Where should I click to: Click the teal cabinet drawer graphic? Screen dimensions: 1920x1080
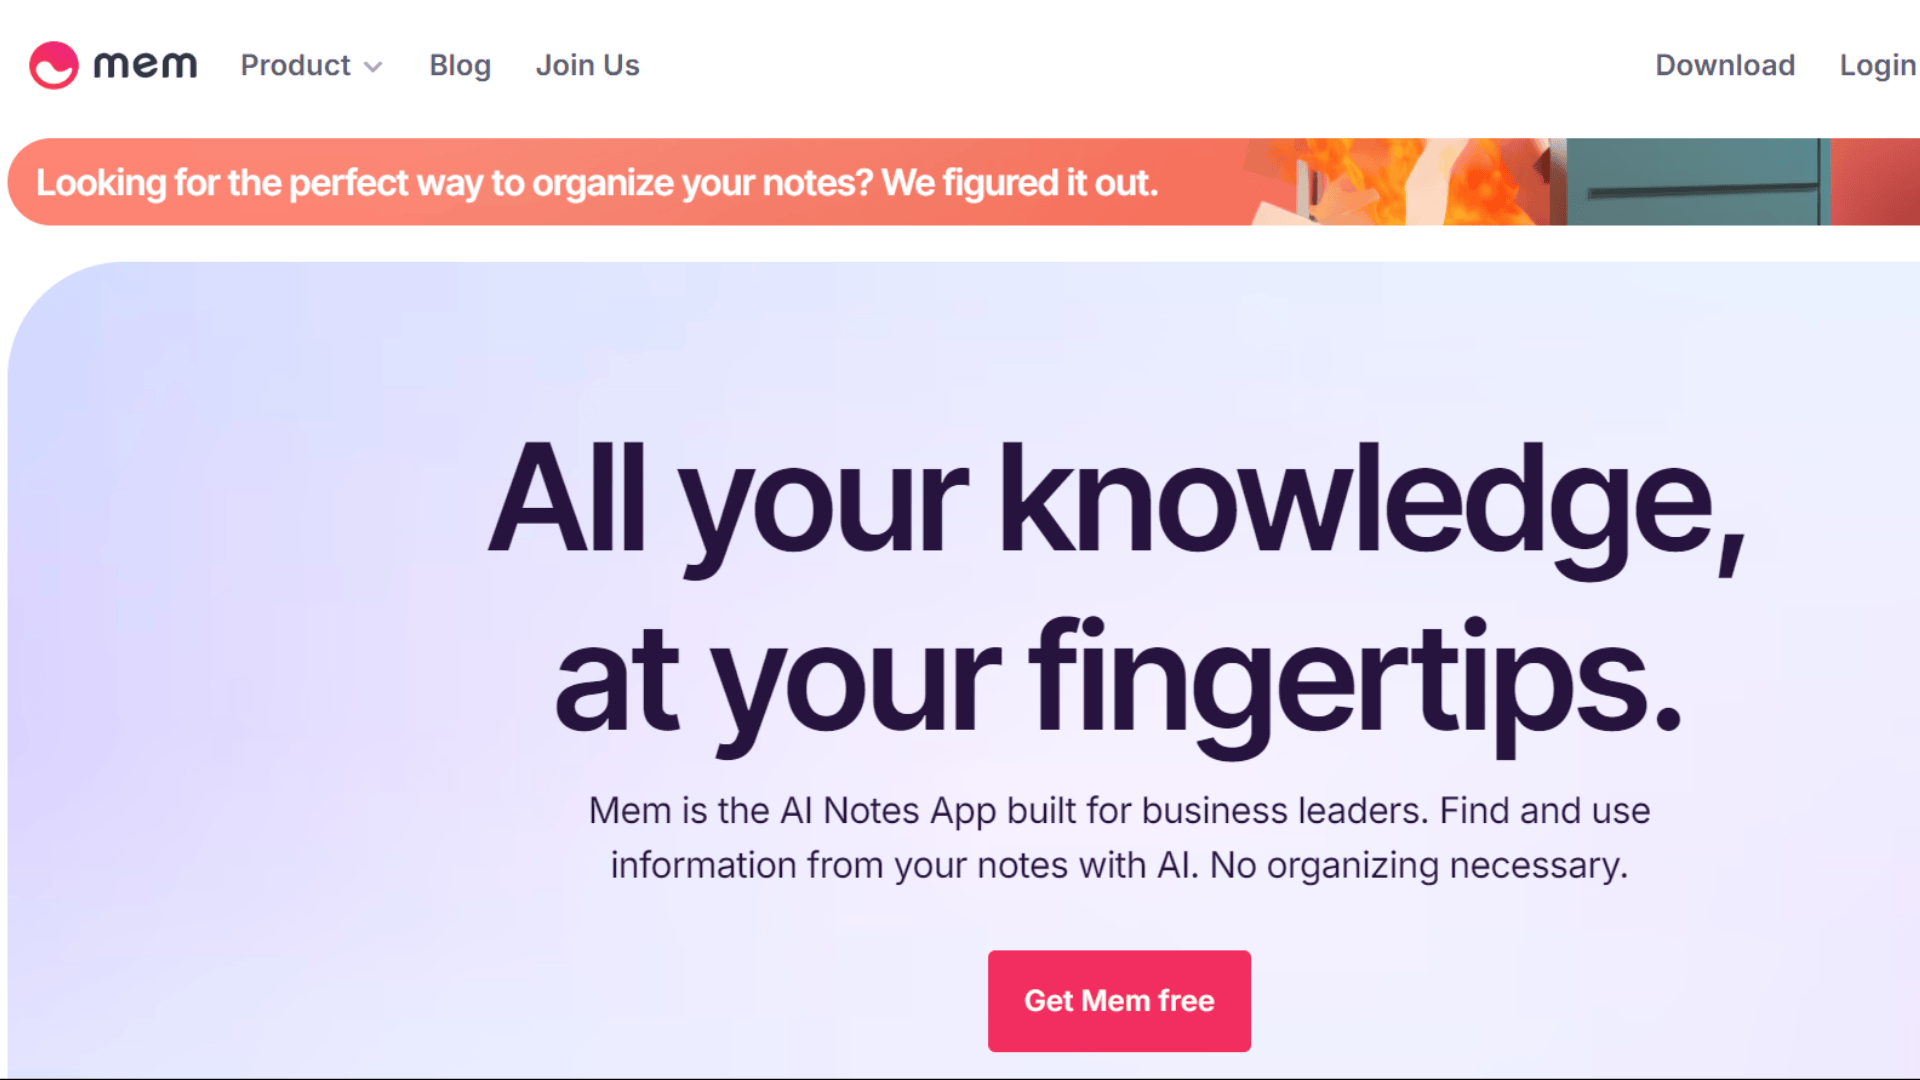(1695, 182)
